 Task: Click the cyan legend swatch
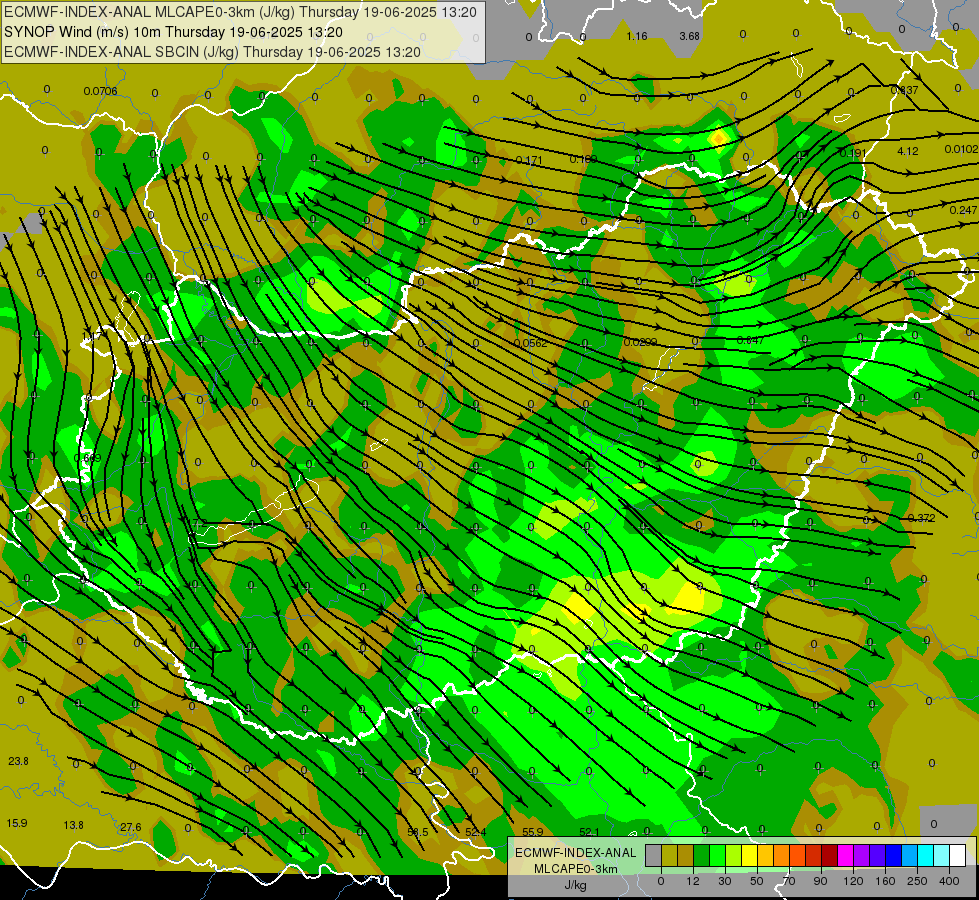pyautogui.click(x=926, y=855)
